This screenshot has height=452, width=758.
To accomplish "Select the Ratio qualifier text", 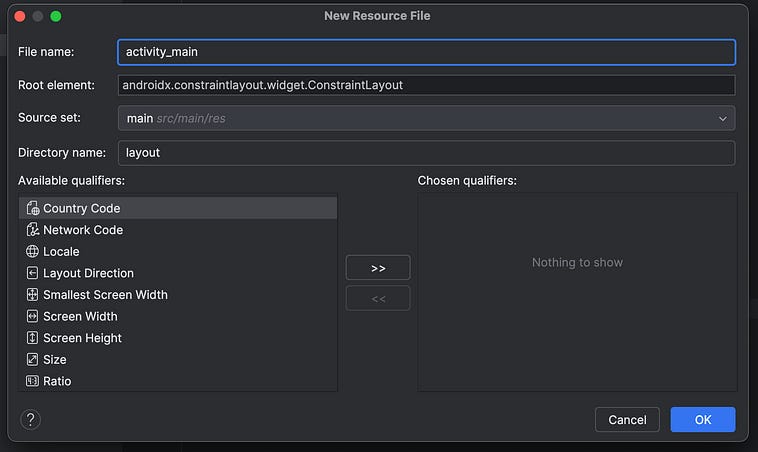I will click(57, 381).
